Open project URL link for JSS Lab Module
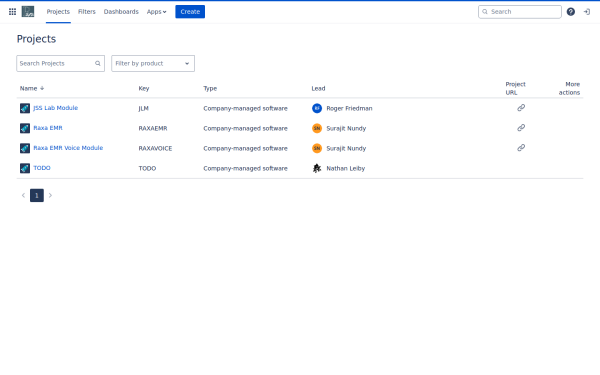Screen dimensions: 600x375 tap(521, 108)
